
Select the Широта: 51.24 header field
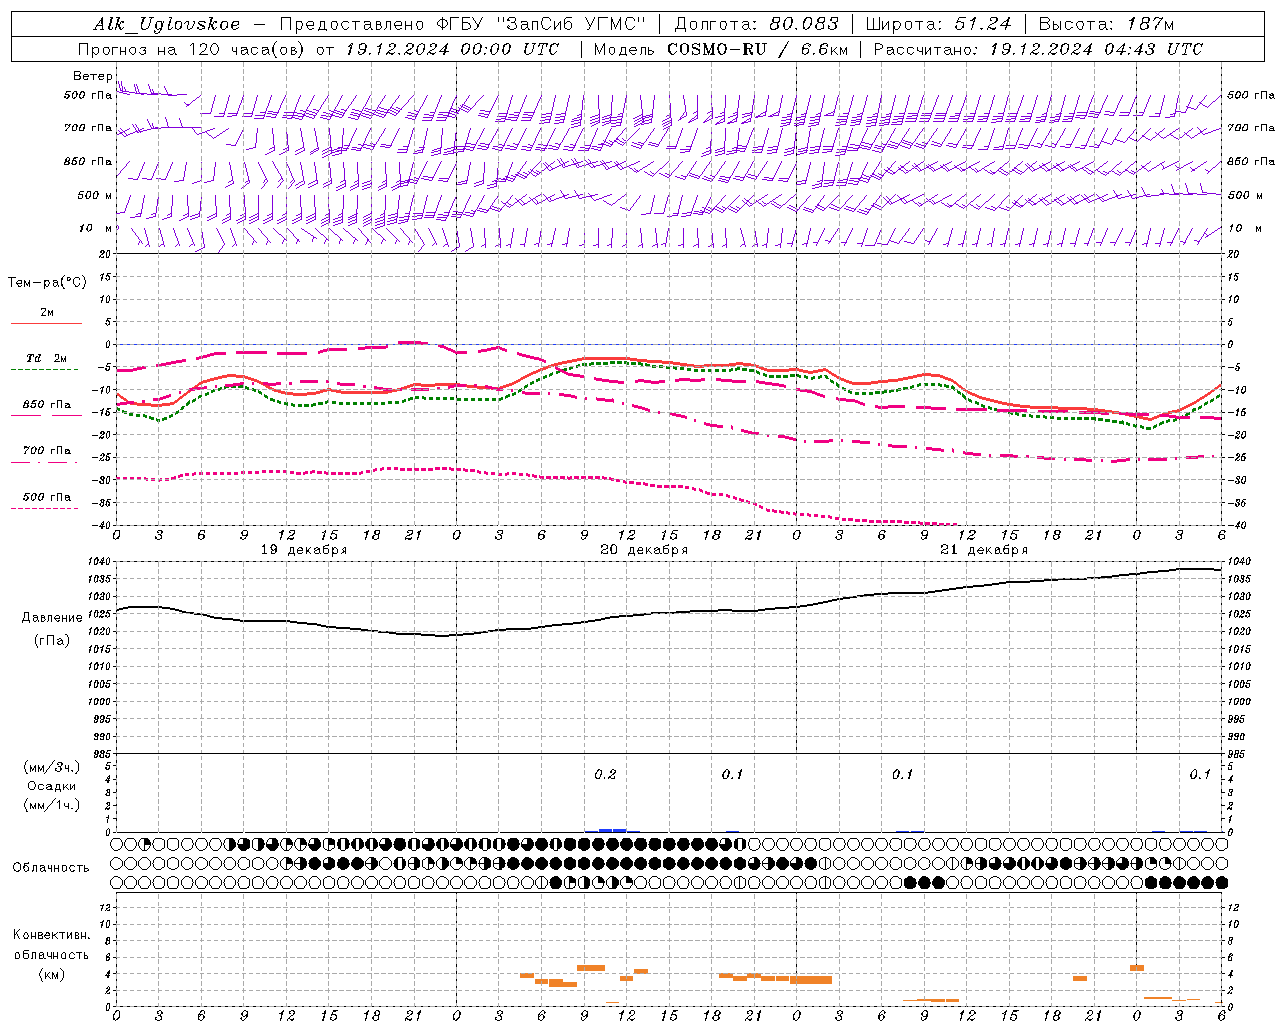(x=938, y=24)
